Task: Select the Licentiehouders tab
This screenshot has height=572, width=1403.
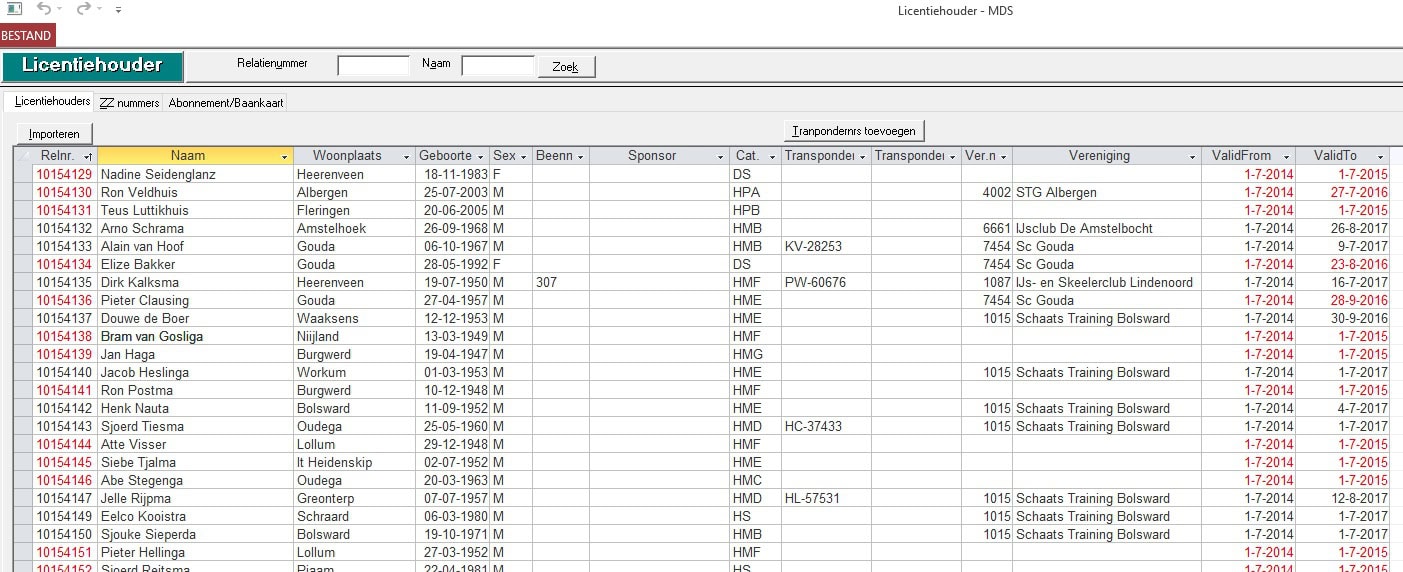Action: 52,102
